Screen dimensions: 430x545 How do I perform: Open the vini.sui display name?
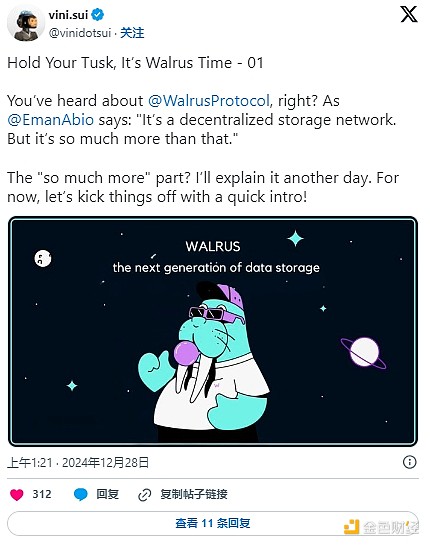coord(68,15)
